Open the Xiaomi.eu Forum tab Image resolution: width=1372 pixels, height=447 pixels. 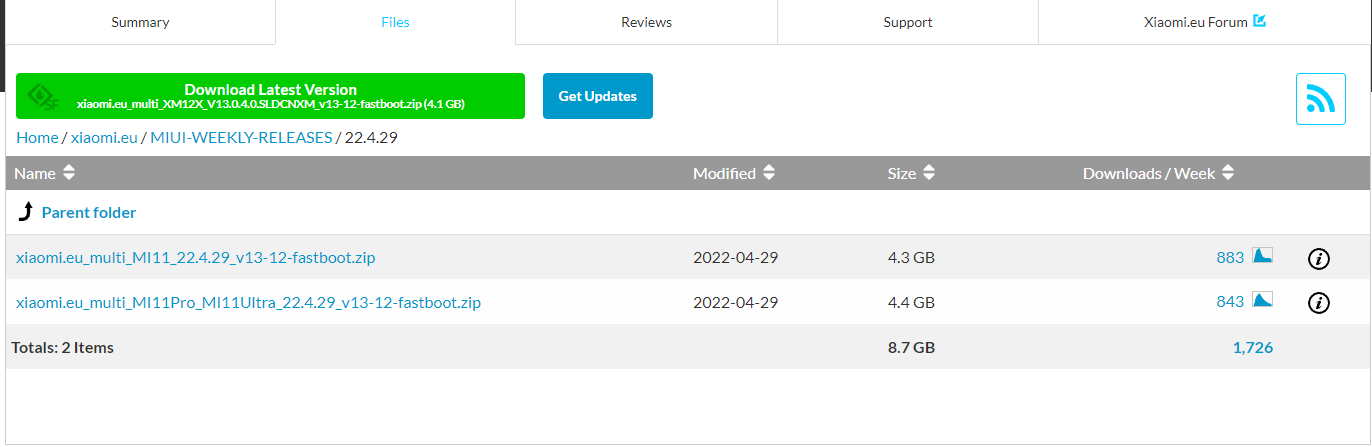(x=1204, y=22)
